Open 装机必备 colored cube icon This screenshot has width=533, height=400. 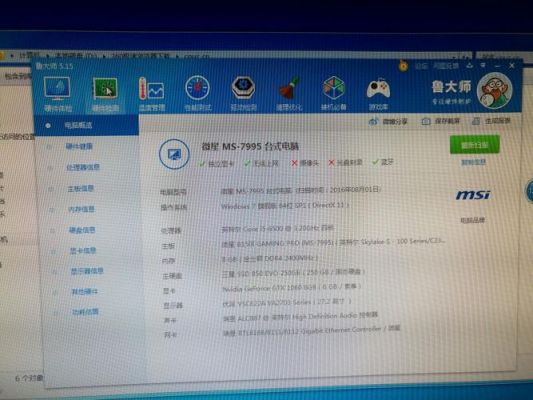[334, 88]
